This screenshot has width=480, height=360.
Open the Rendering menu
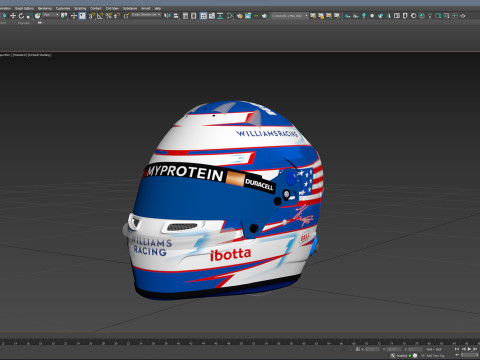coord(45,8)
